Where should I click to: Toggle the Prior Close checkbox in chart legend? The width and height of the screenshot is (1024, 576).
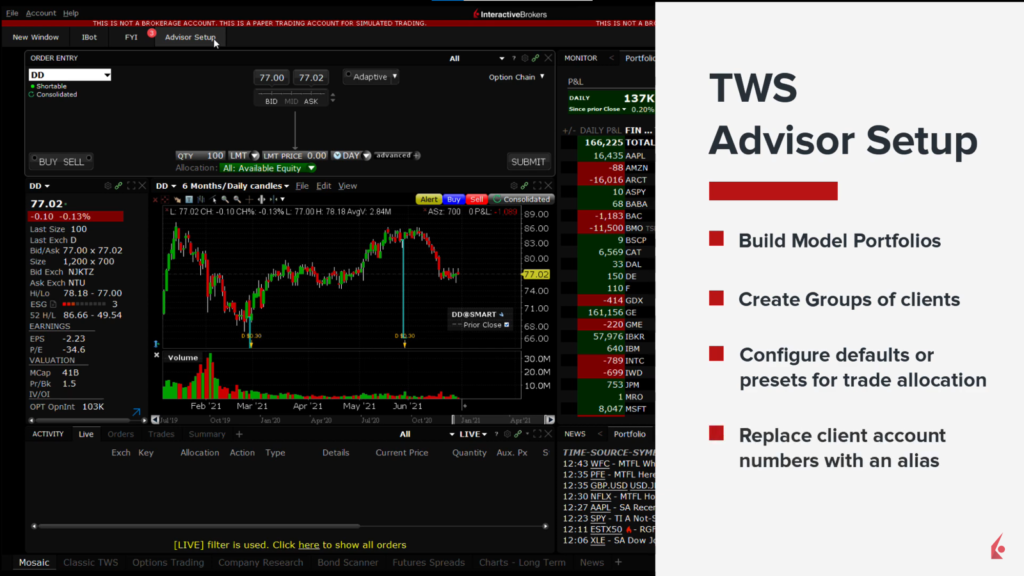tap(506, 325)
